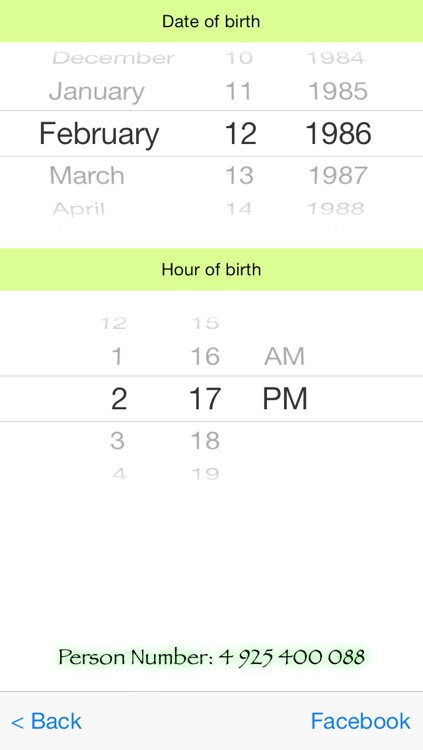
Task: Pick year 1987 in the year wheel
Action: (x=338, y=176)
